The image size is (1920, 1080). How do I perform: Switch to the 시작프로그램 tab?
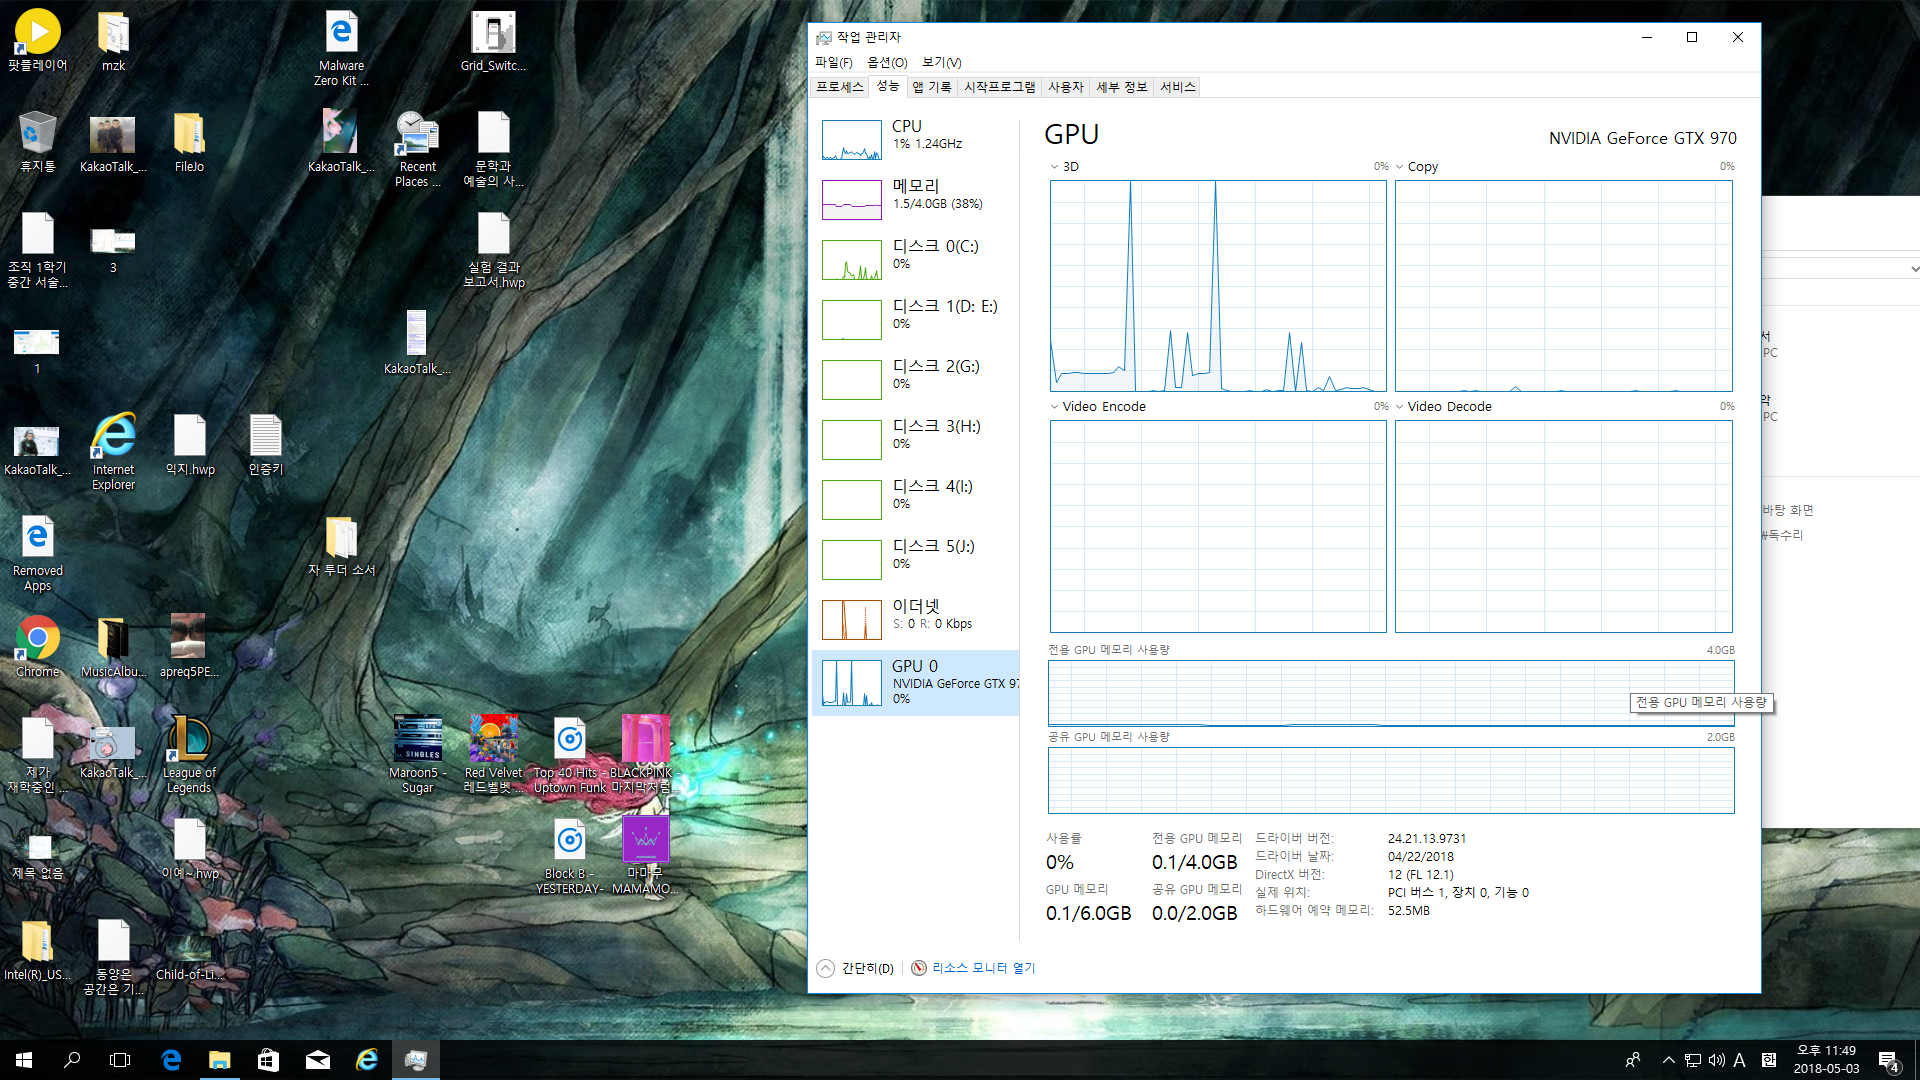click(999, 87)
